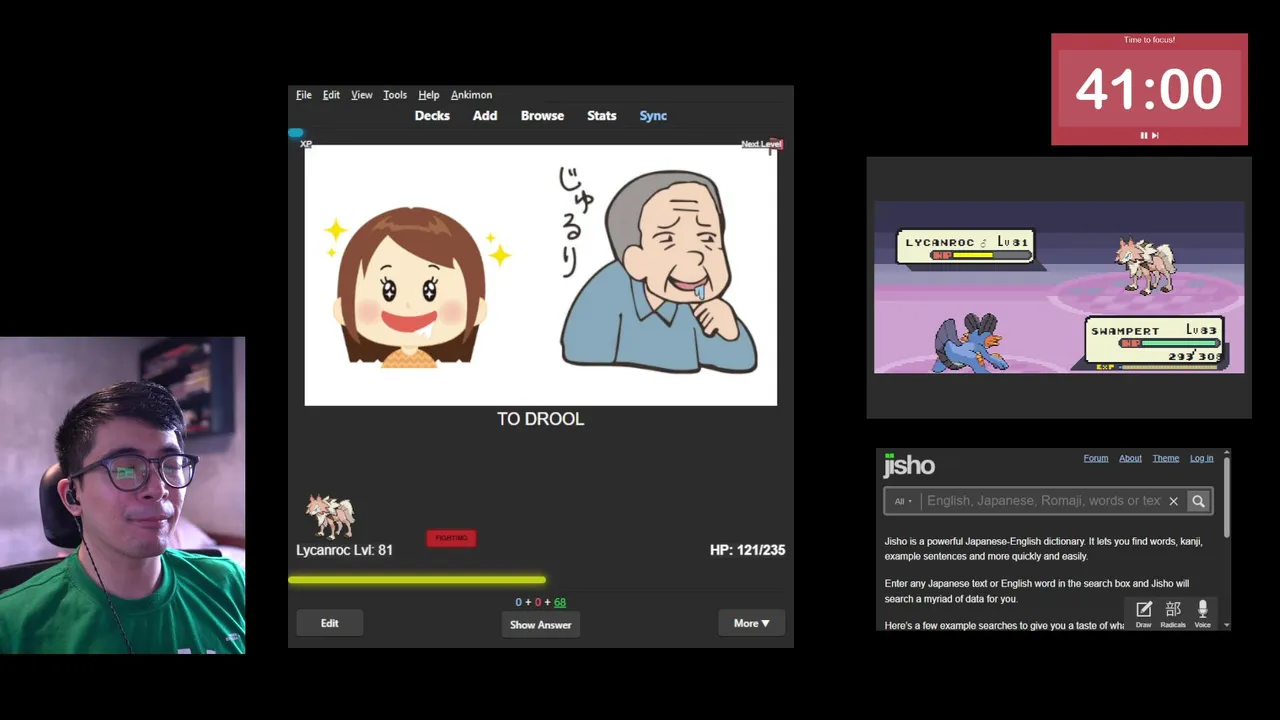This screenshot has height=720, width=1280.
Task: Go to Decks screen
Action: pyautogui.click(x=432, y=116)
